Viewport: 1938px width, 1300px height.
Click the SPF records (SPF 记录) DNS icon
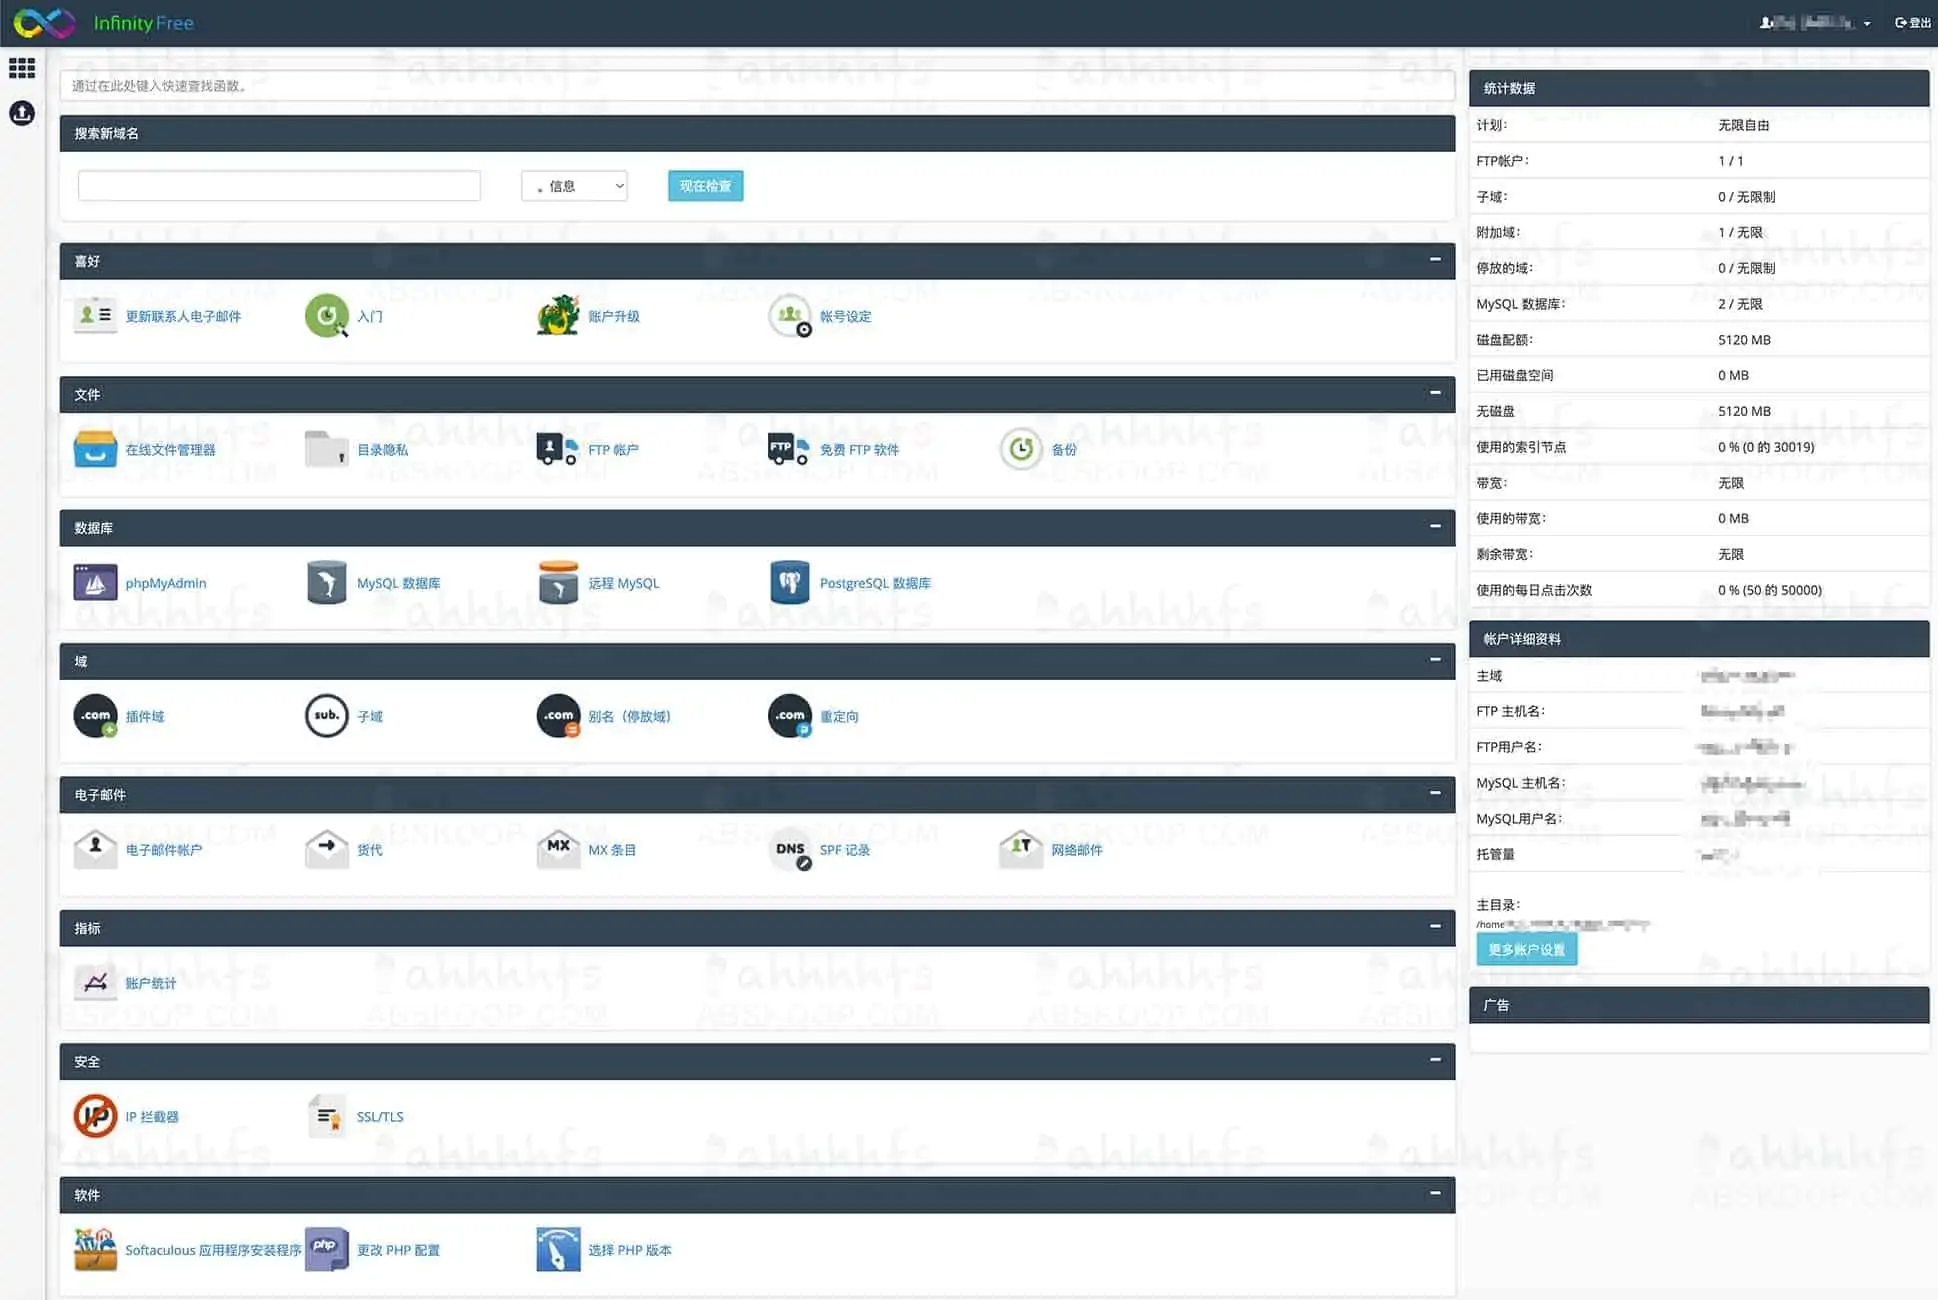coord(789,850)
